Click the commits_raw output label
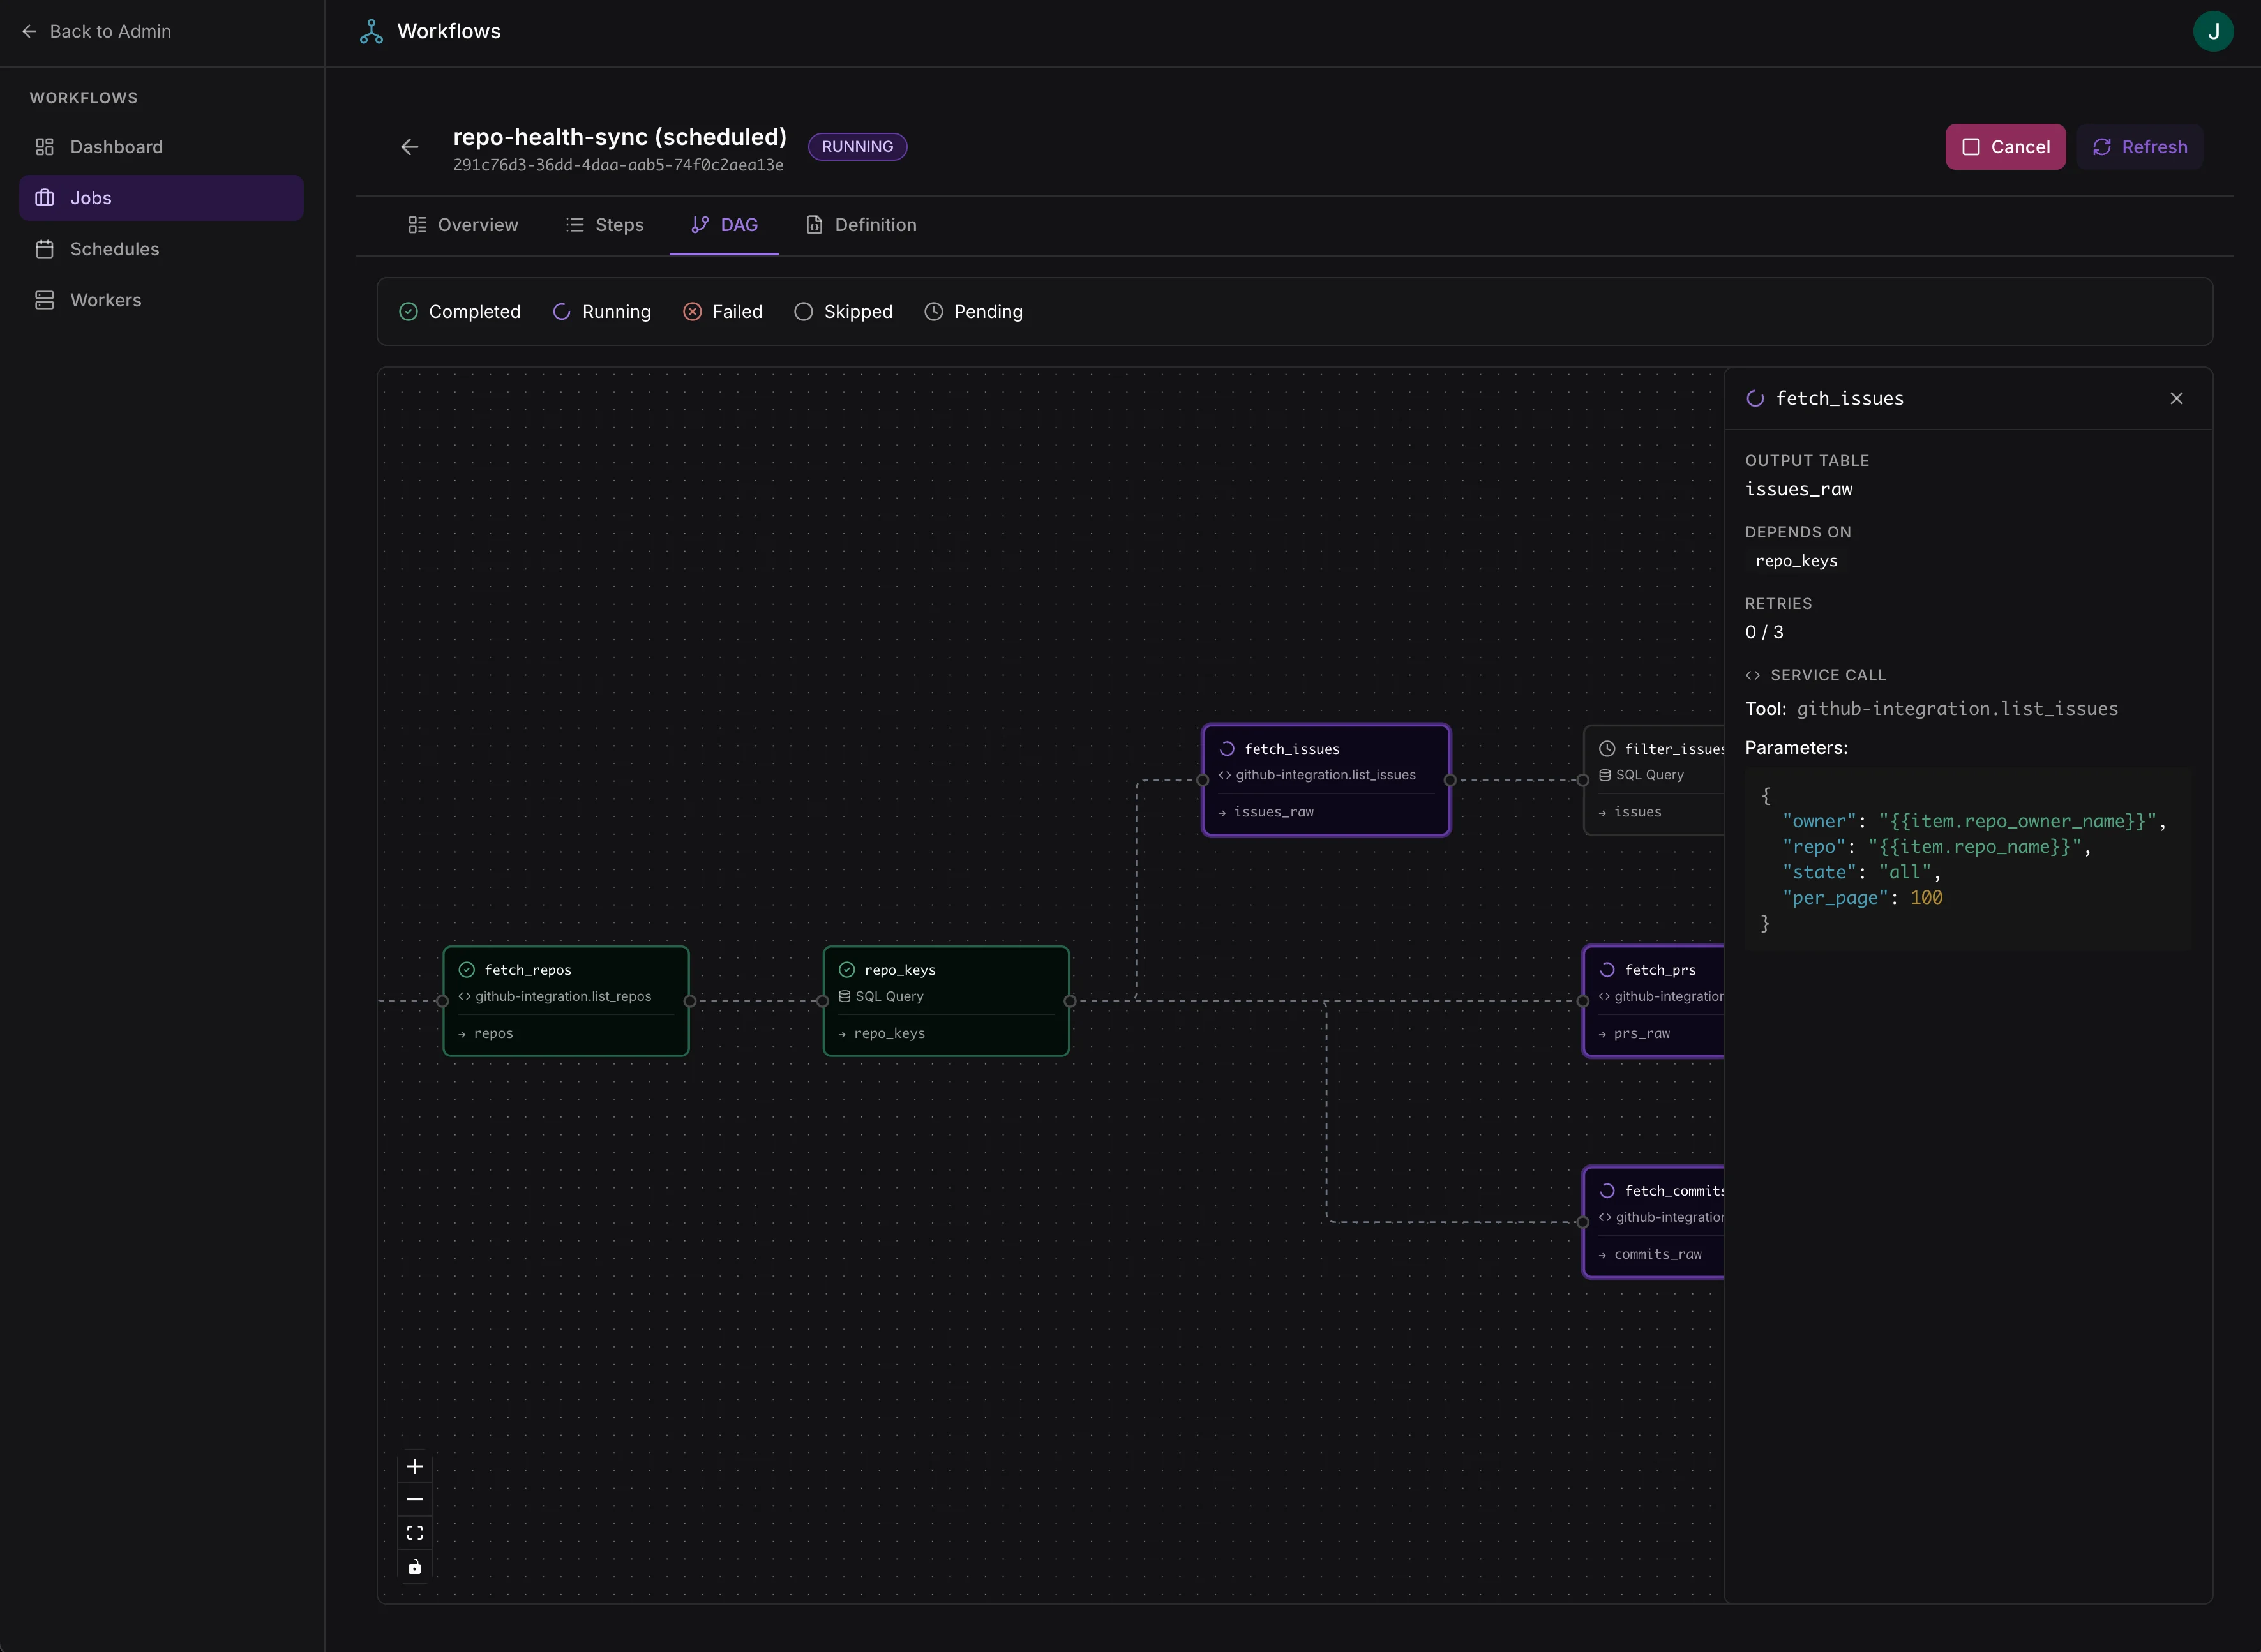2261x1652 pixels. 1657,1255
